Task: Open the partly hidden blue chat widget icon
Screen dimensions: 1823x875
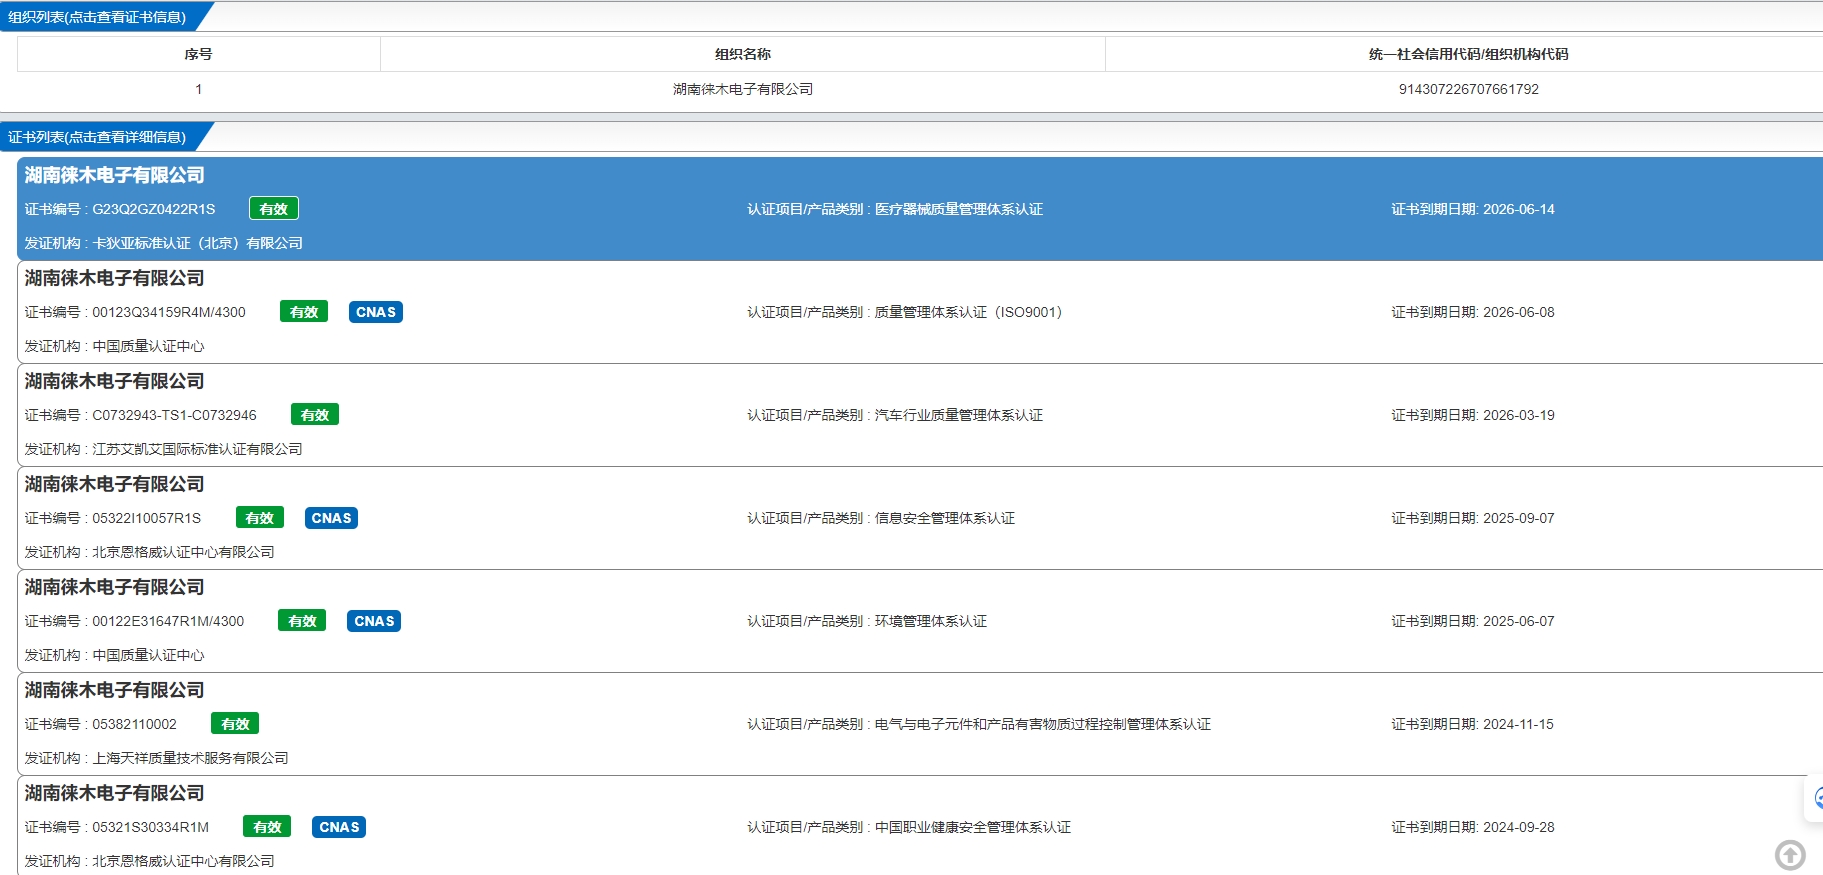Action: 1816,799
